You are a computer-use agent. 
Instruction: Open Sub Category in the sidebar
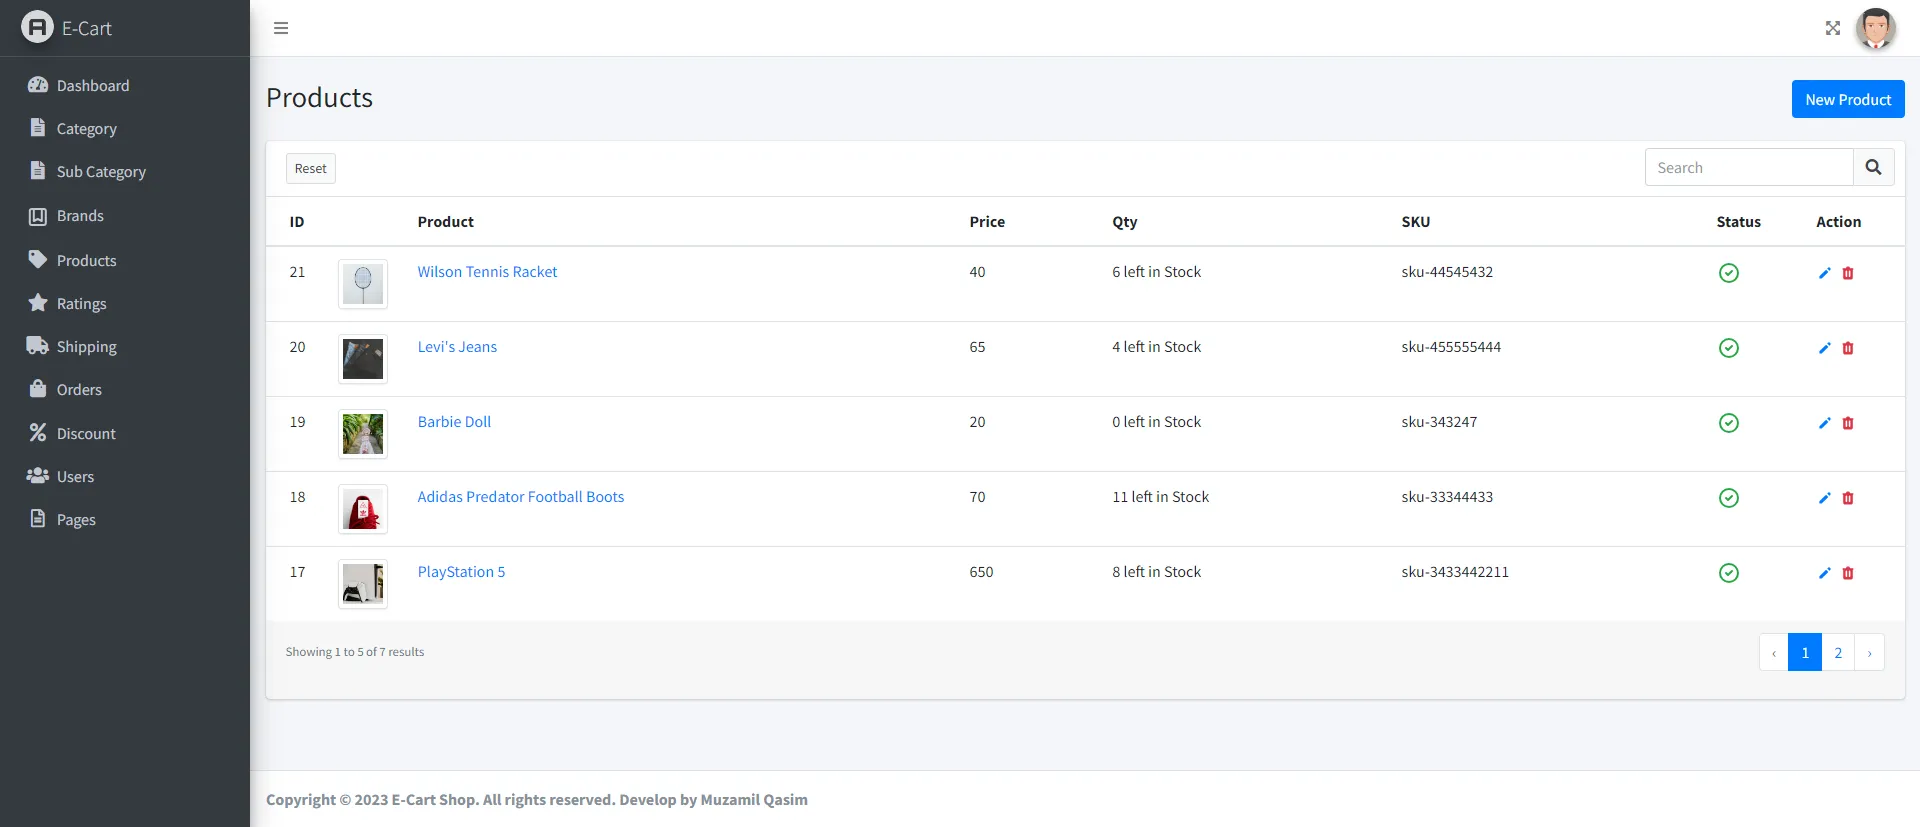(101, 172)
